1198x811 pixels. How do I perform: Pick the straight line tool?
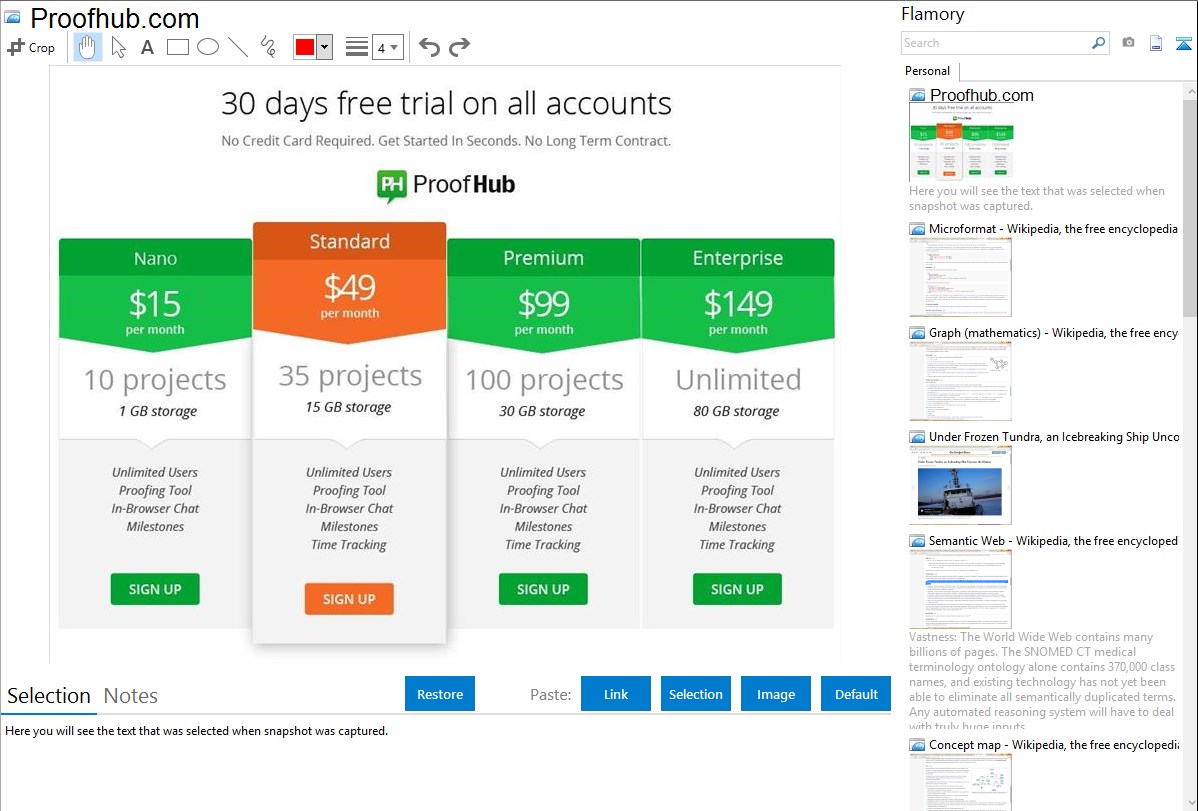point(238,47)
